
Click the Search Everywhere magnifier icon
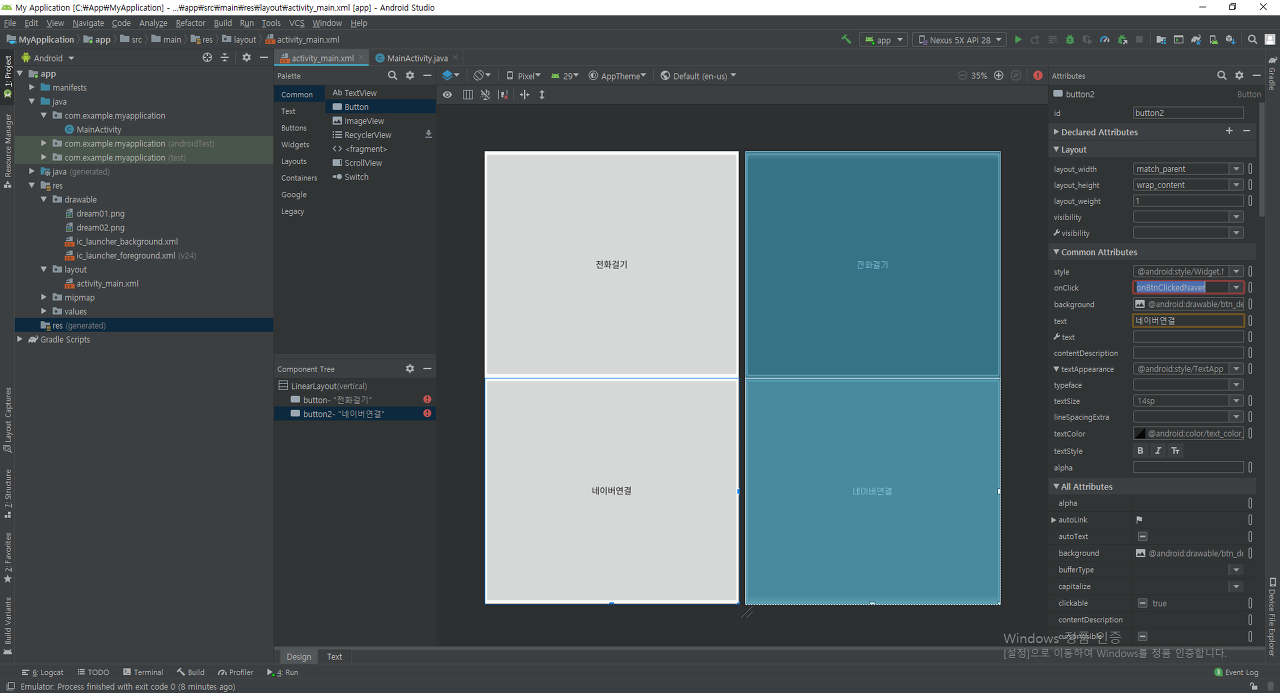click(x=1252, y=40)
